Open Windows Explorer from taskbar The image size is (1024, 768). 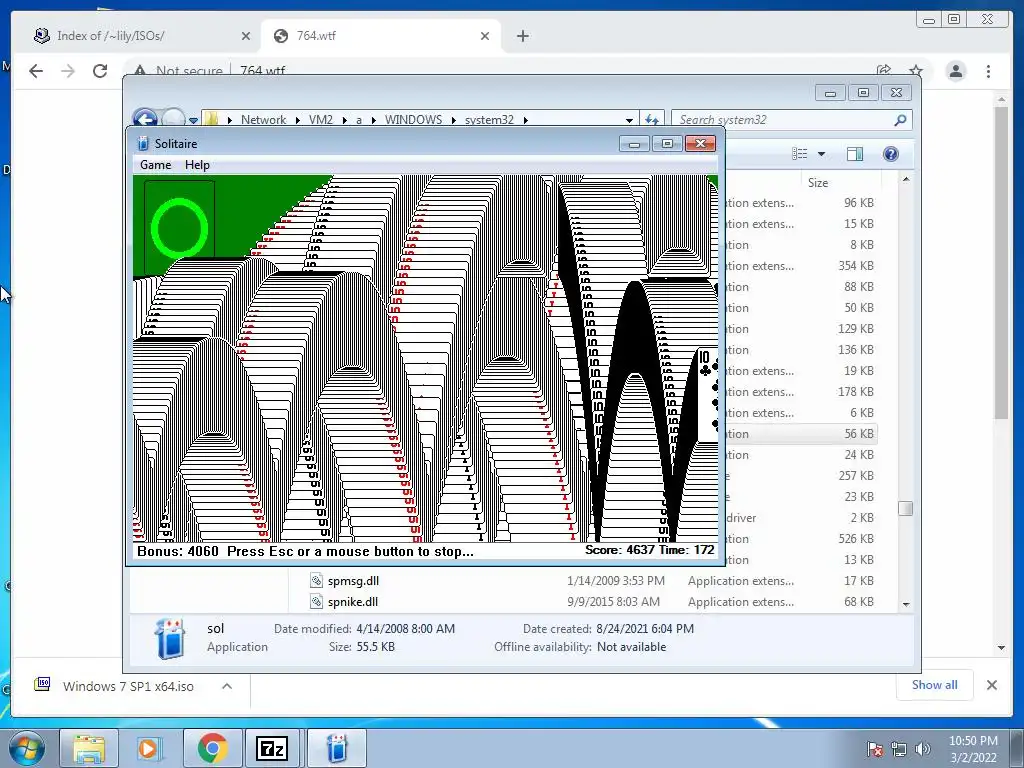89,748
